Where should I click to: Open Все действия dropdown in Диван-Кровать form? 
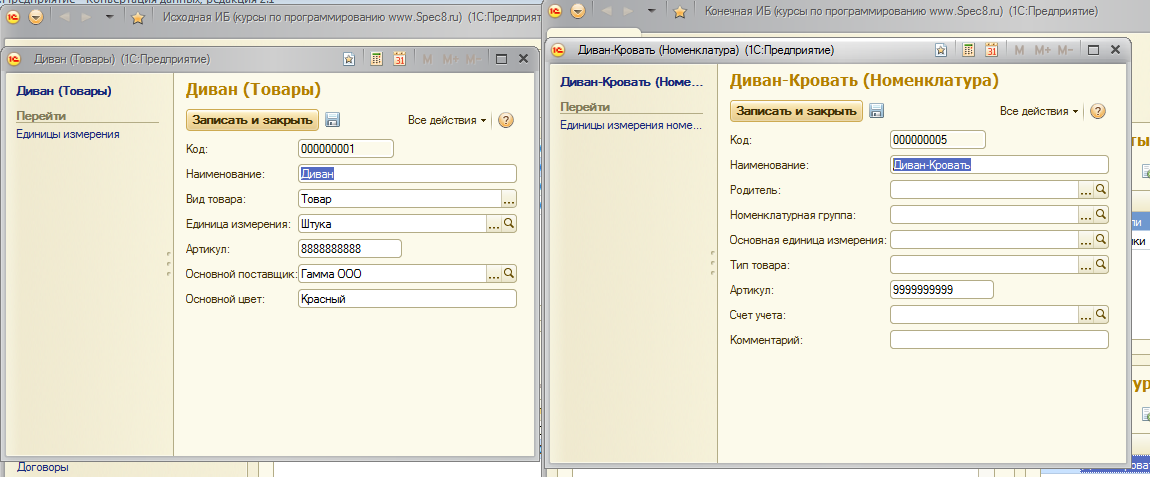point(1039,111)
